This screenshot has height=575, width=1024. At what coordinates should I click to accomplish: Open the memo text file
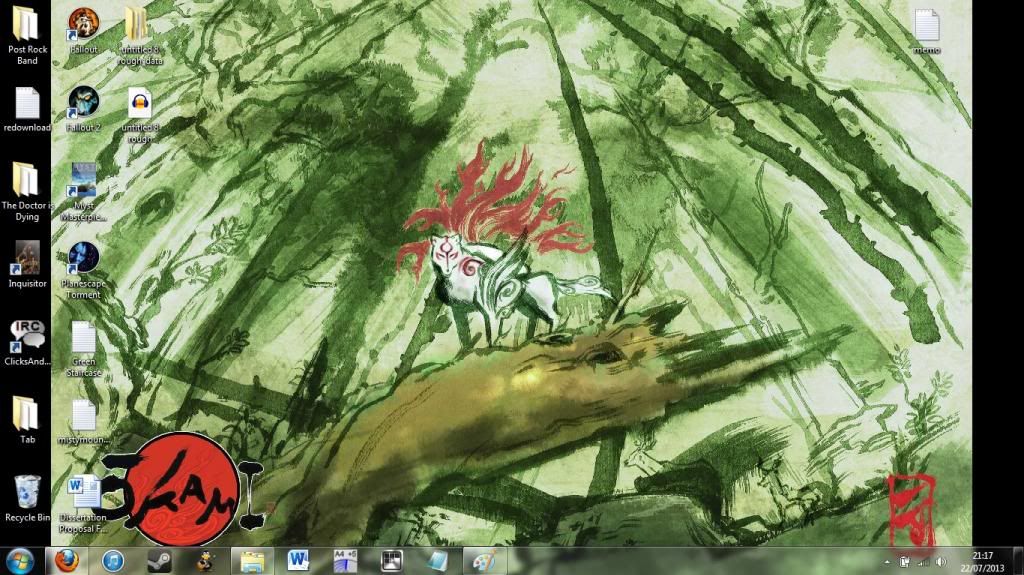point(927,31)
